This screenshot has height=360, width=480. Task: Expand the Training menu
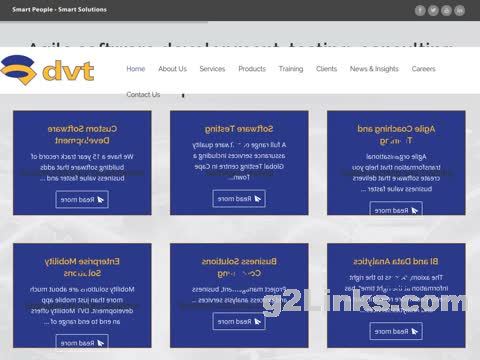pyautogui.click(x=291, y=69)
